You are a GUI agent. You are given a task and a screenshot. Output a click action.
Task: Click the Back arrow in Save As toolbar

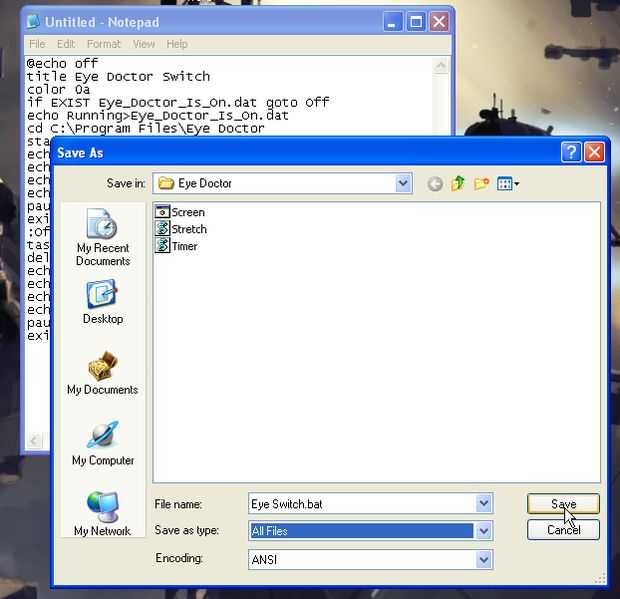pyautogui.click(x=435, y=184)
